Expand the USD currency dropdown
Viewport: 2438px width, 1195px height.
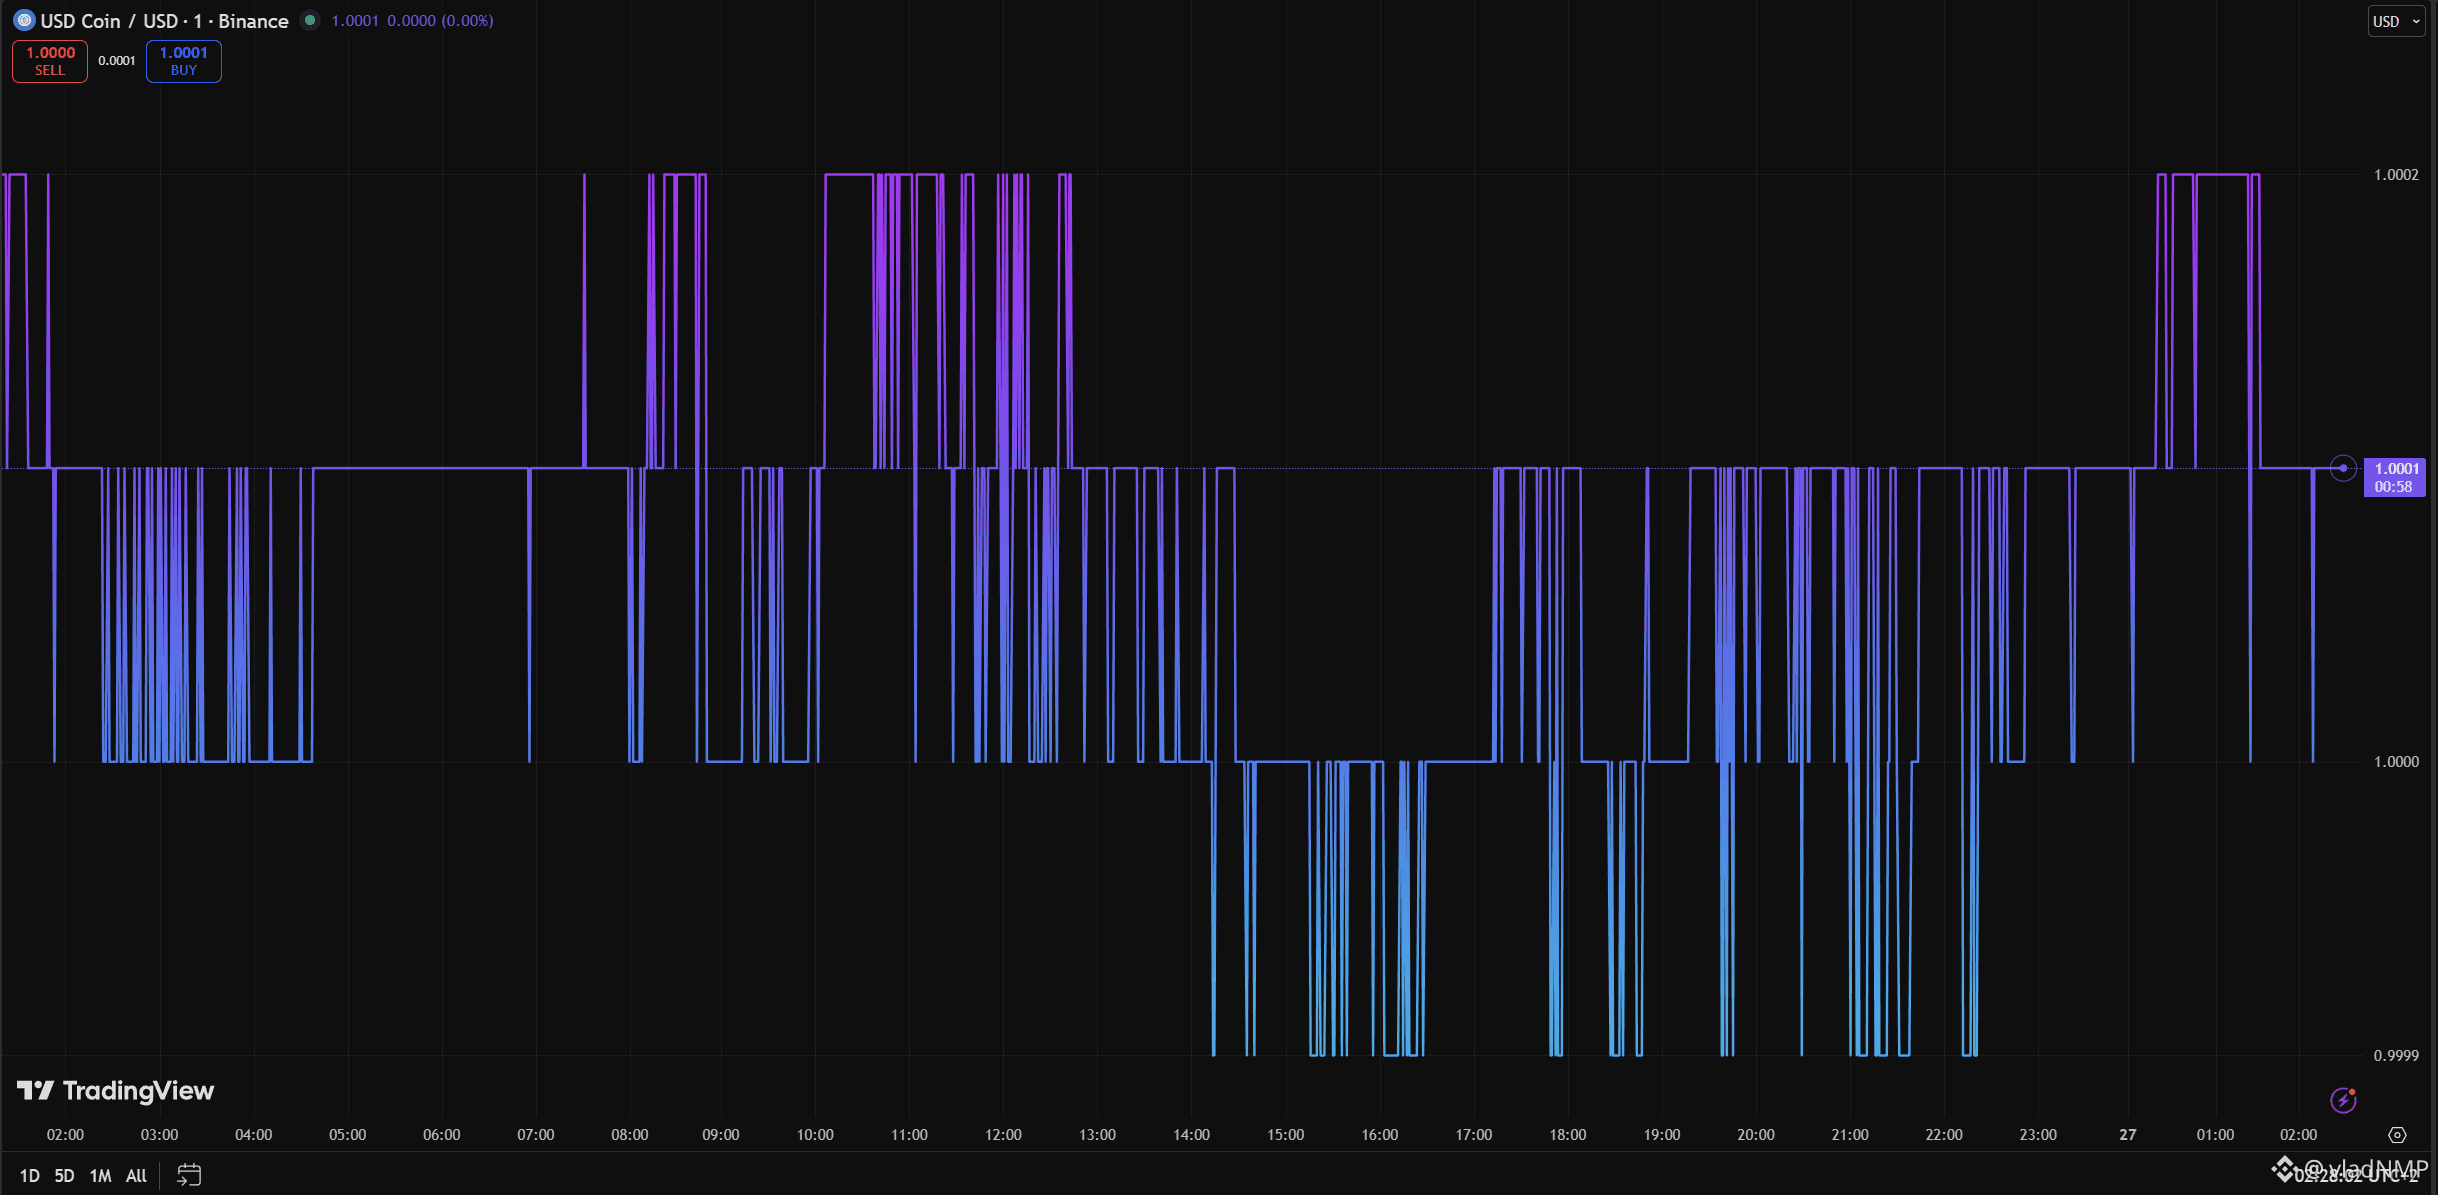[2396, 21]
